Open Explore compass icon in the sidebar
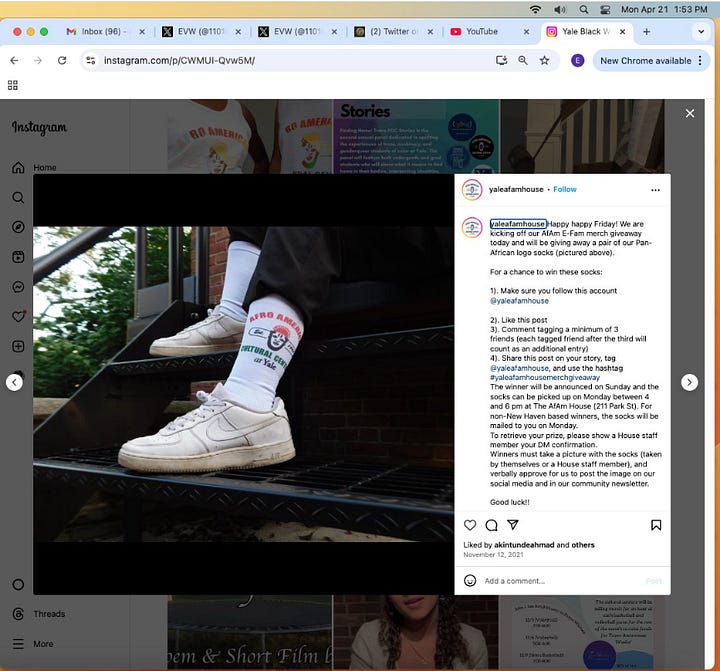720x671 pixels. [18, 227]
